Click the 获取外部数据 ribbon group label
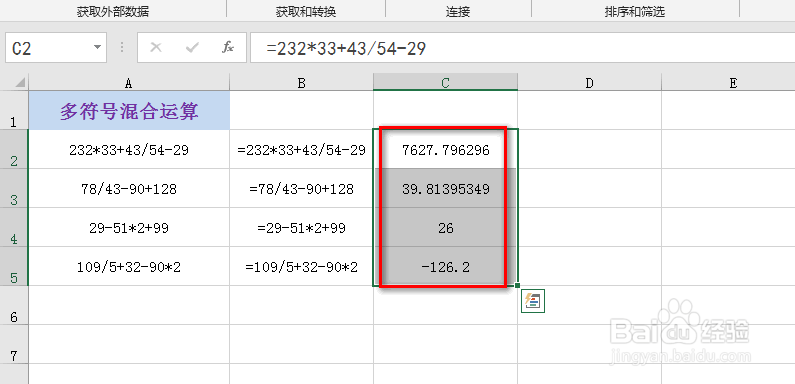Viewport: 795px width, 384px height. point(113,12)
